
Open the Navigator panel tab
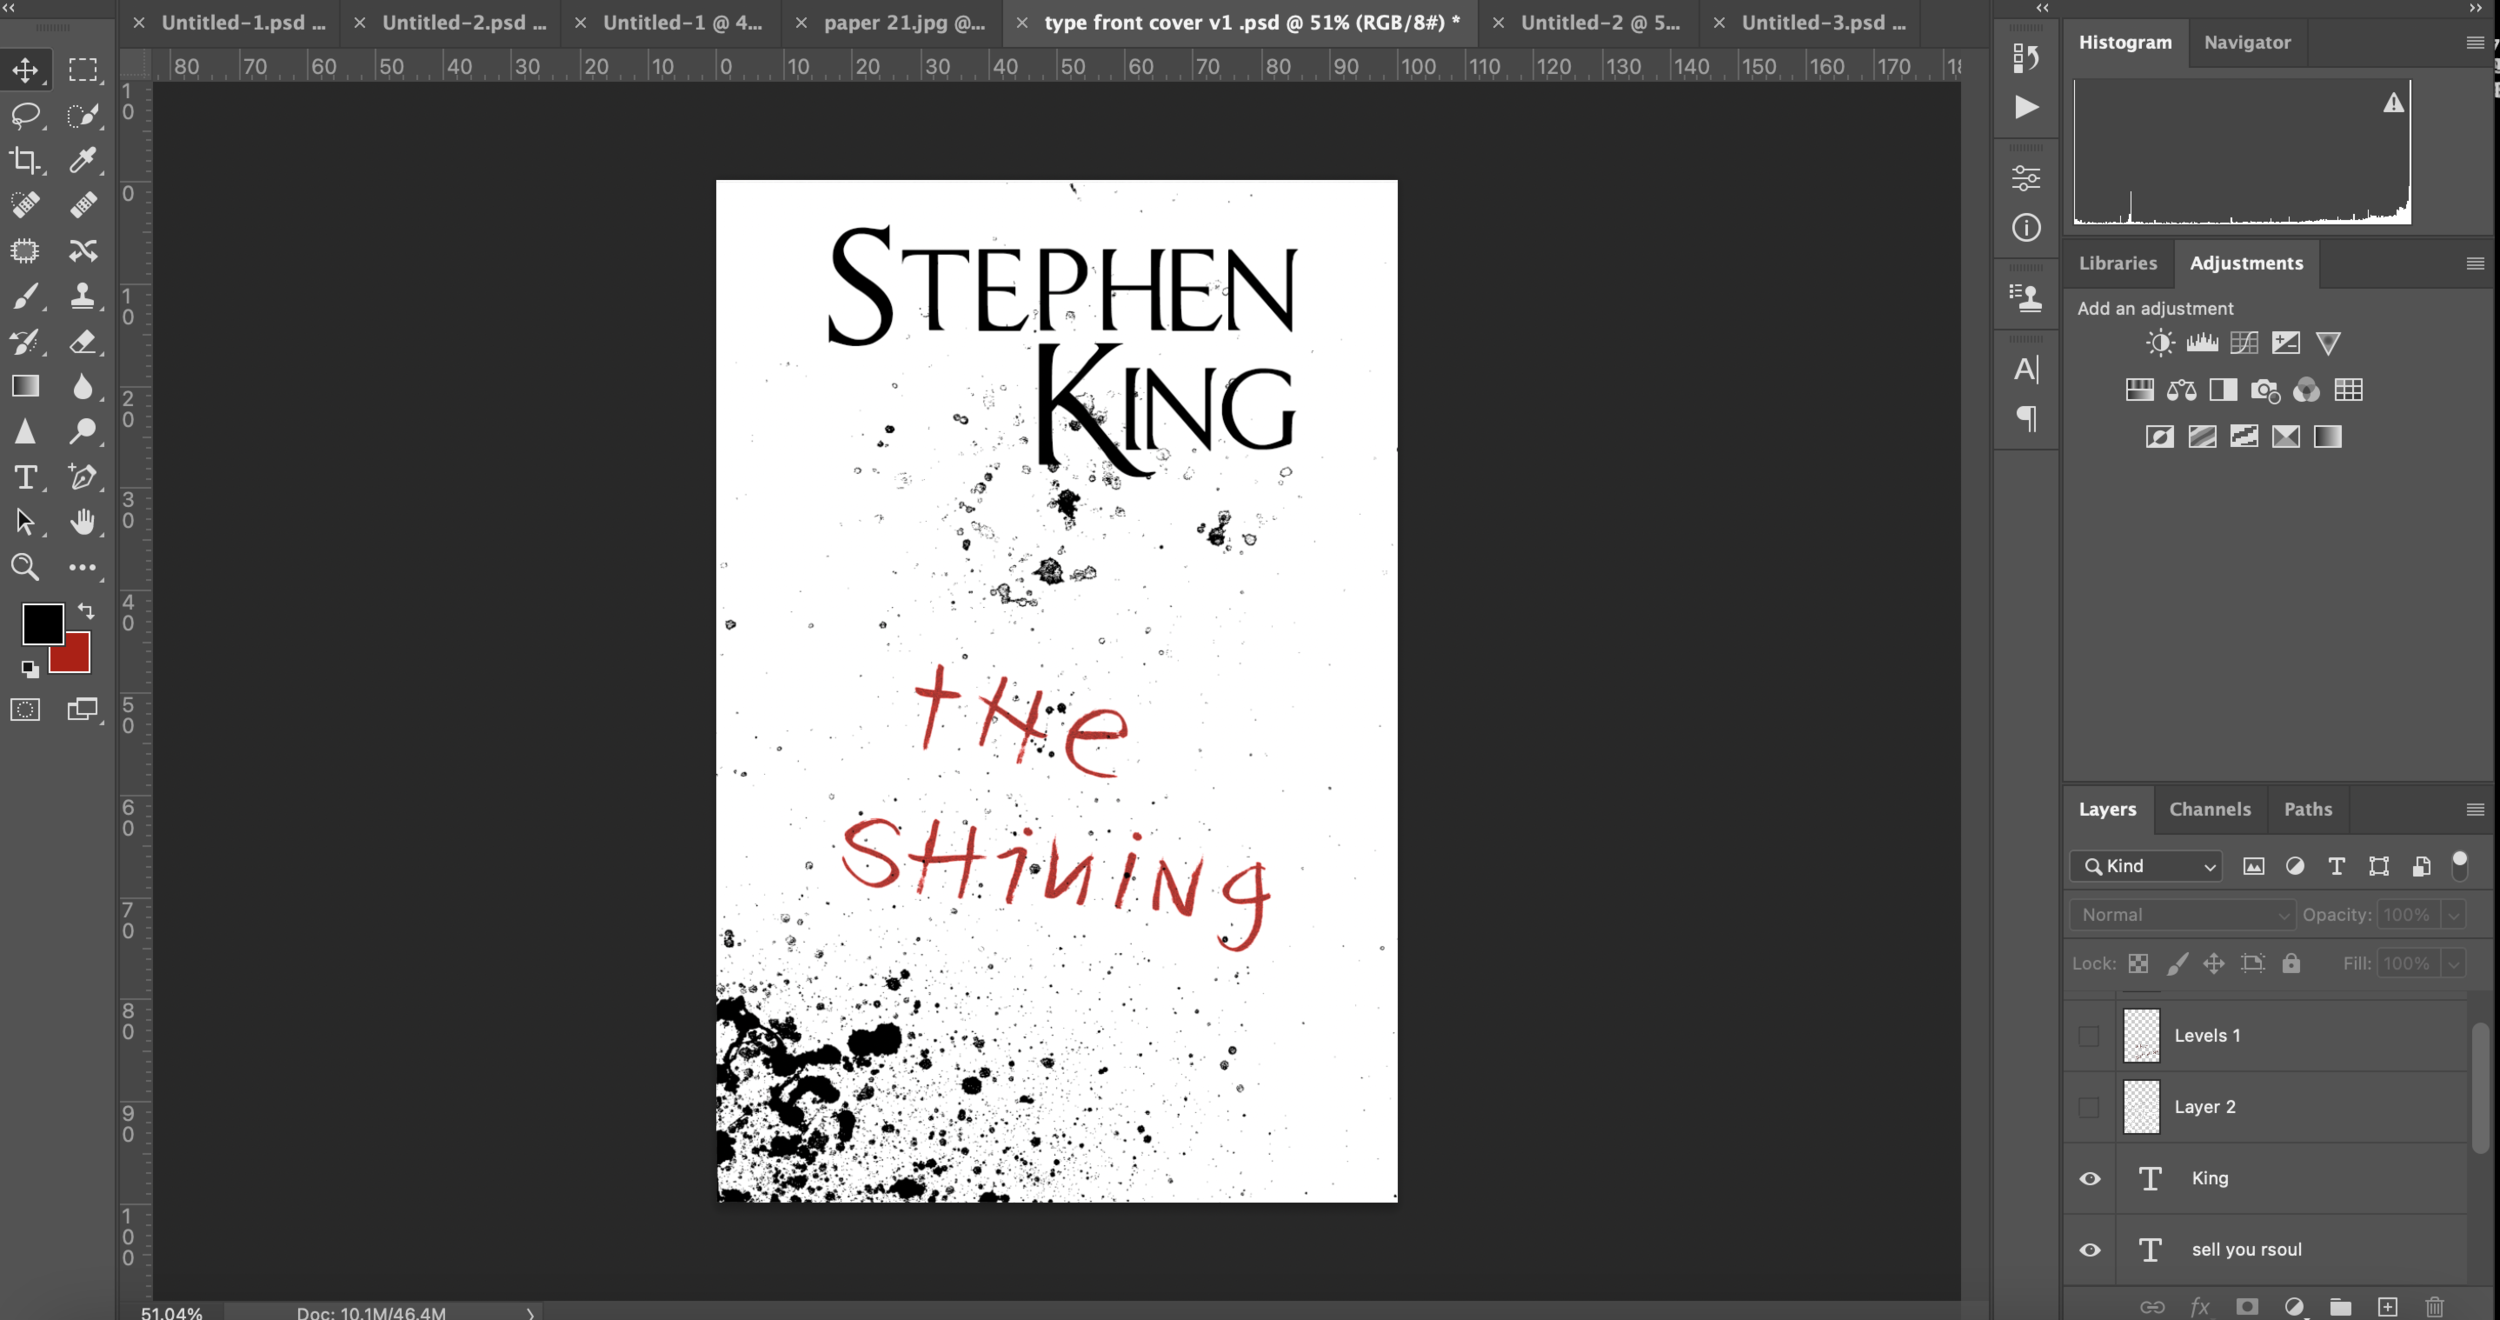2247,42
